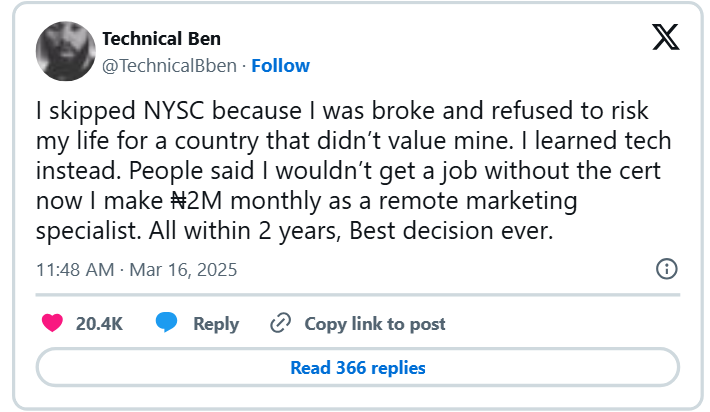Click the 20.4K likes count

tap(99, 324)
